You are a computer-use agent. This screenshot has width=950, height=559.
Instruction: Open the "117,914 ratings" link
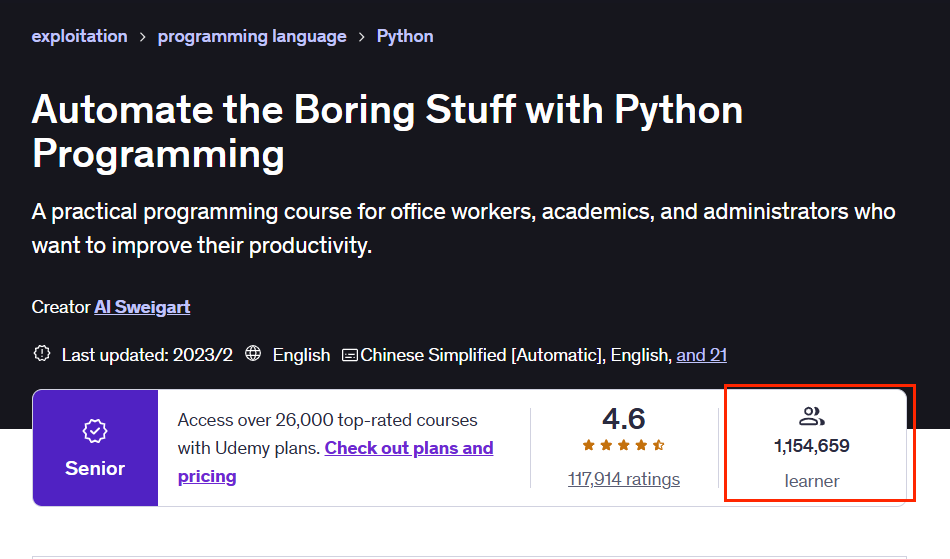[x=623, y=479]
